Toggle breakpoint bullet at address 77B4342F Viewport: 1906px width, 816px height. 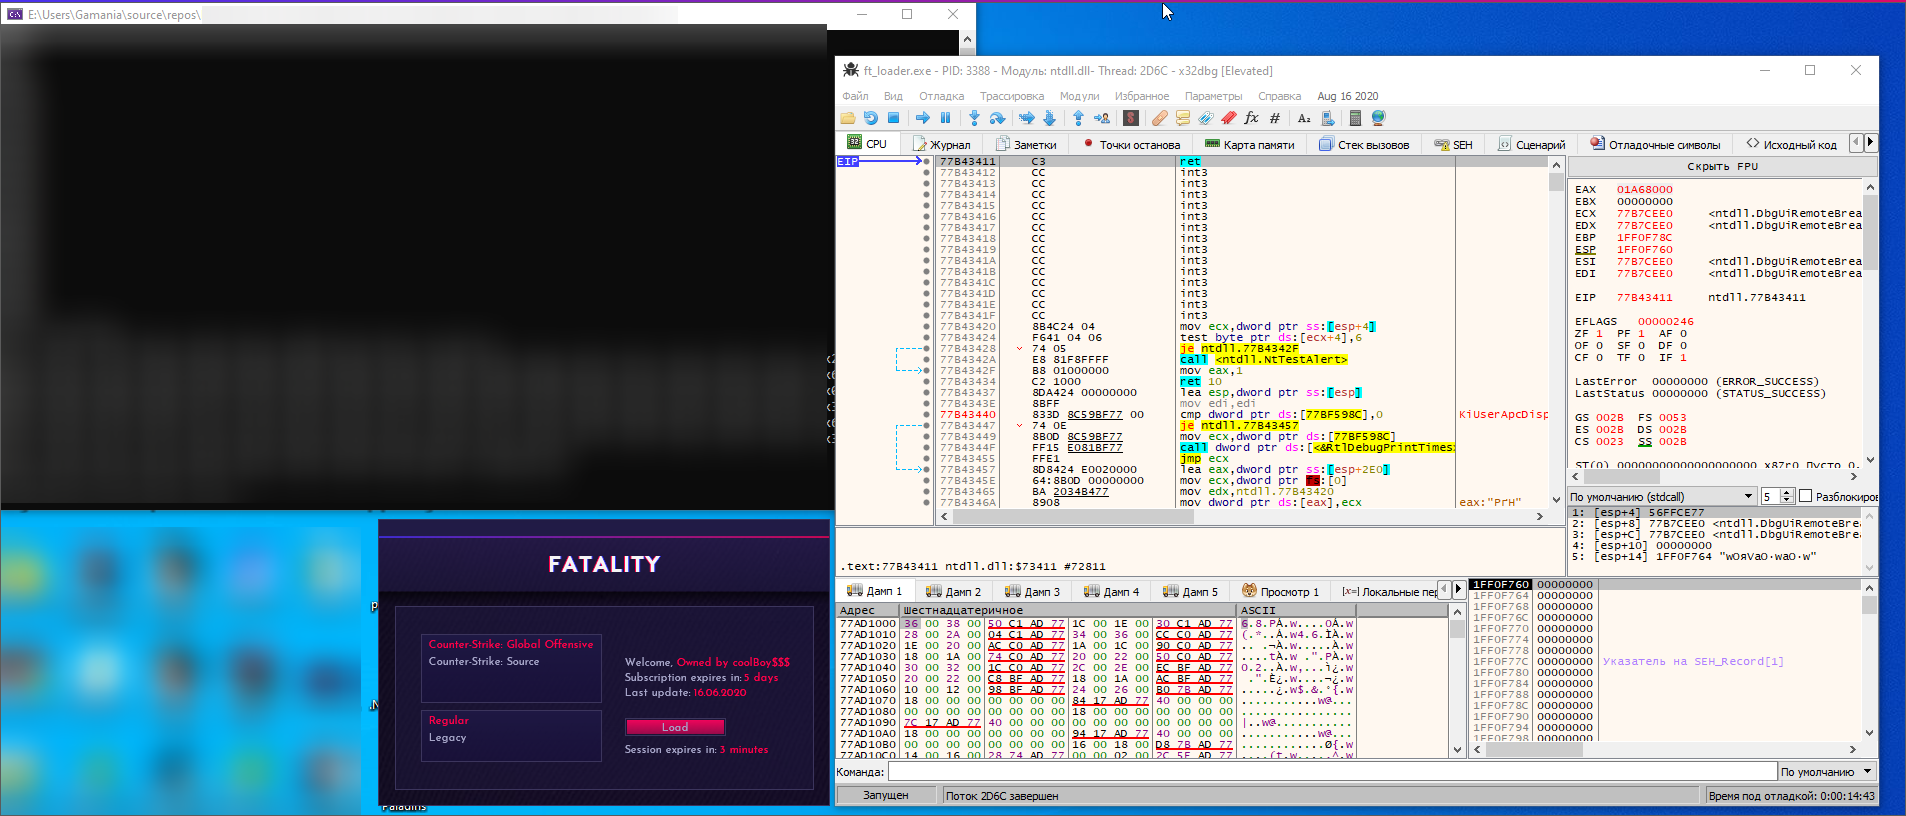click(x=926, y=371)
